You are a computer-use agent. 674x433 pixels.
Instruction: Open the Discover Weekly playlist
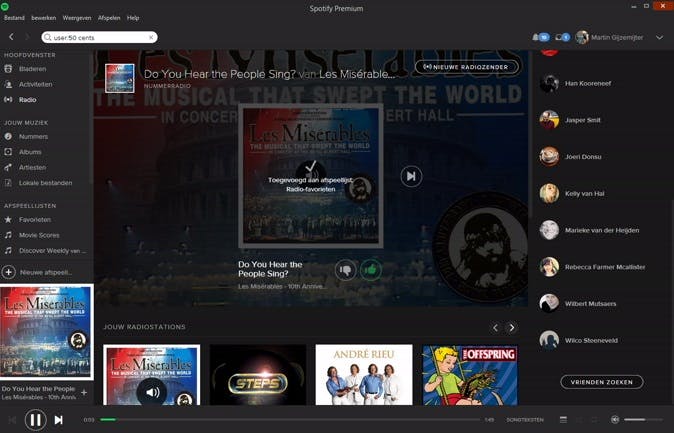tap(52, 251)
